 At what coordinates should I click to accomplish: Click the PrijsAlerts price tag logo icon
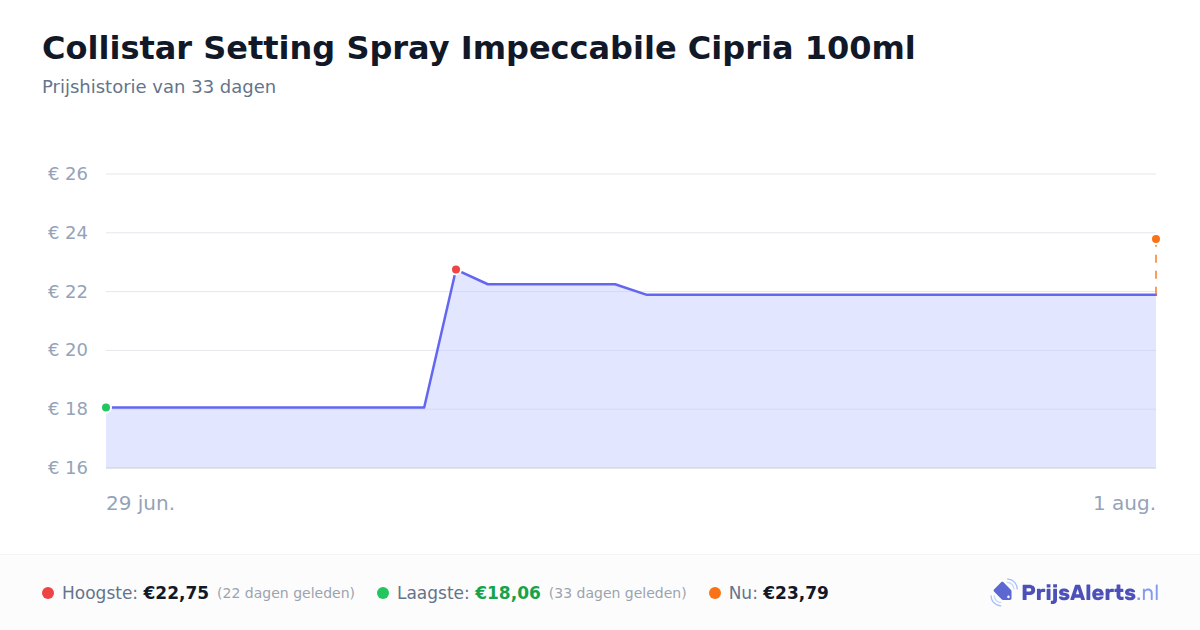point(1003,593)
